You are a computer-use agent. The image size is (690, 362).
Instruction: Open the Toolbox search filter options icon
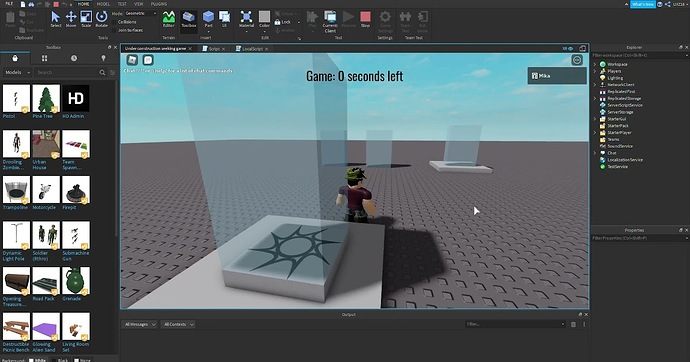(x=113, y=73)
